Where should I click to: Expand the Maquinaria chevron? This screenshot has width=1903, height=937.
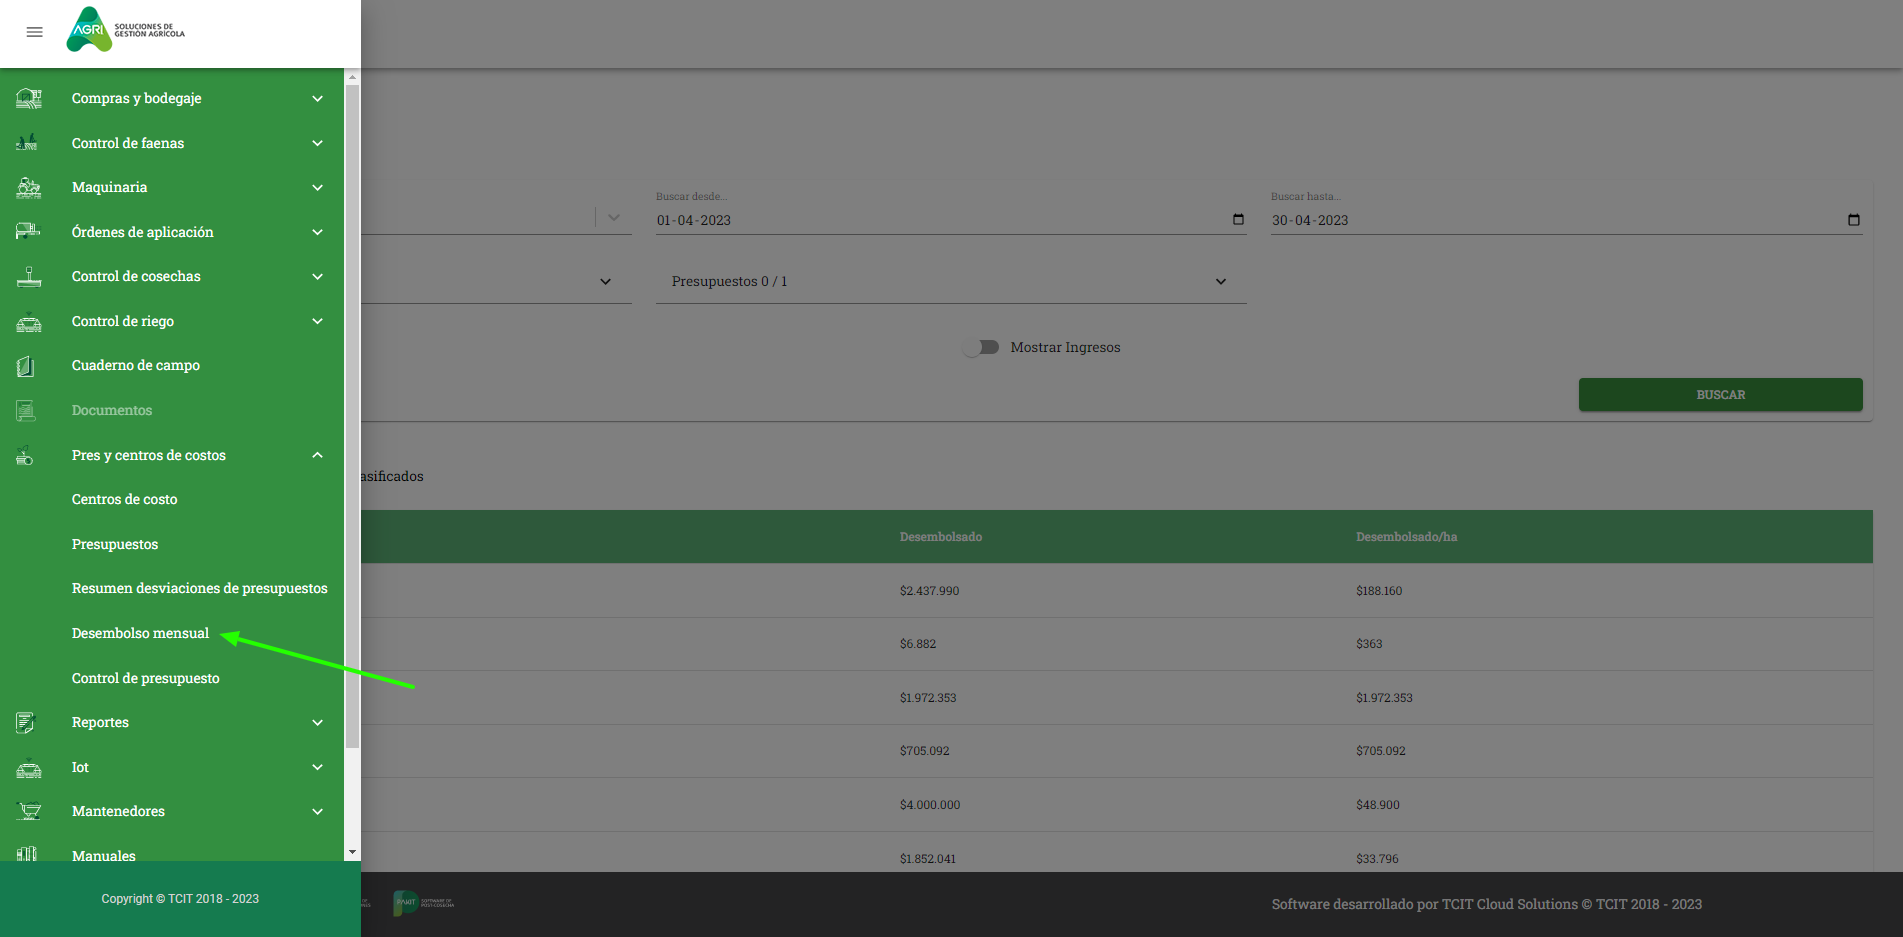pyautogui.click(x=317, y=187)
